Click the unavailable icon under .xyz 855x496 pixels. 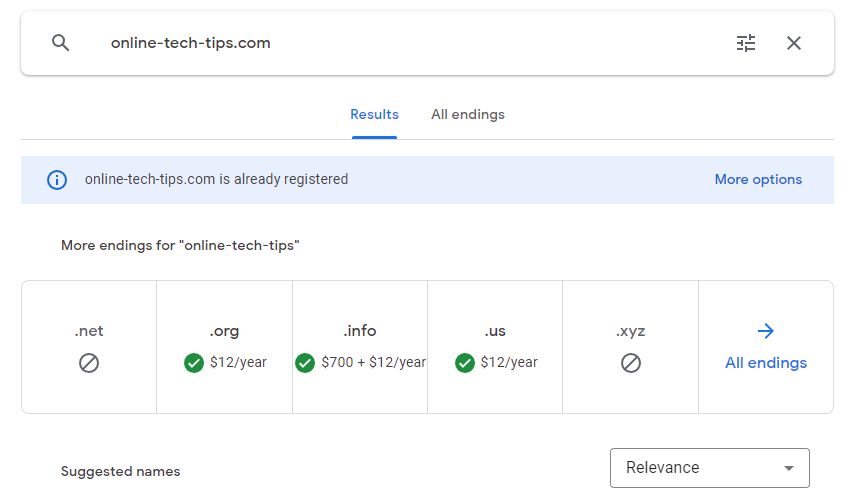point(630,363)
